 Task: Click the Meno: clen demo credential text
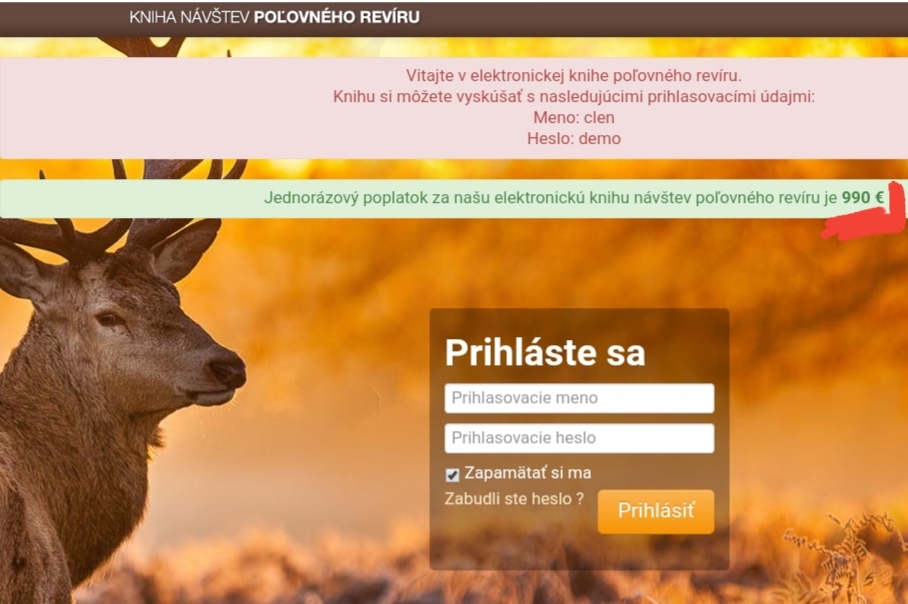pos(574,118)
